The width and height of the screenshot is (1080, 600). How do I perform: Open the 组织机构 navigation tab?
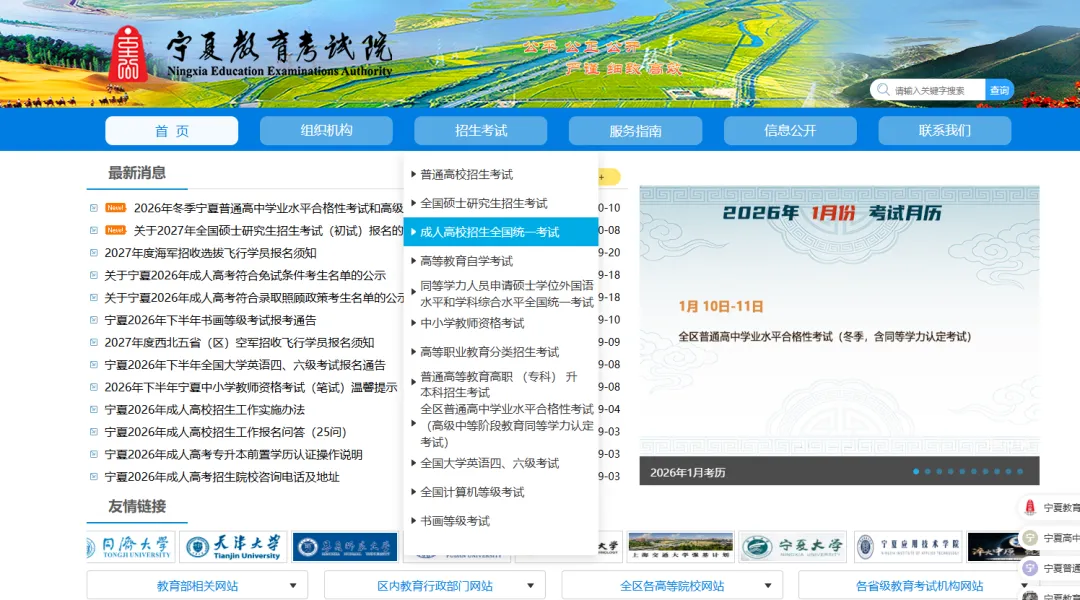tap(326, 130)
